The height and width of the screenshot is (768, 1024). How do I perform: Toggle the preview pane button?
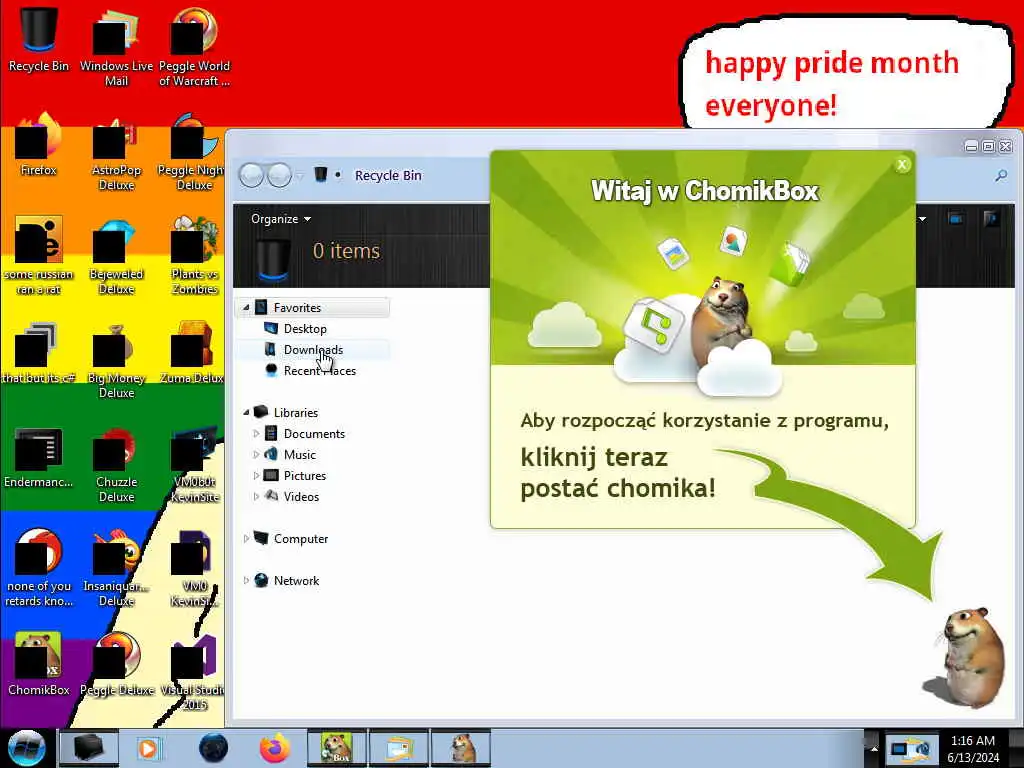(955, 219)
